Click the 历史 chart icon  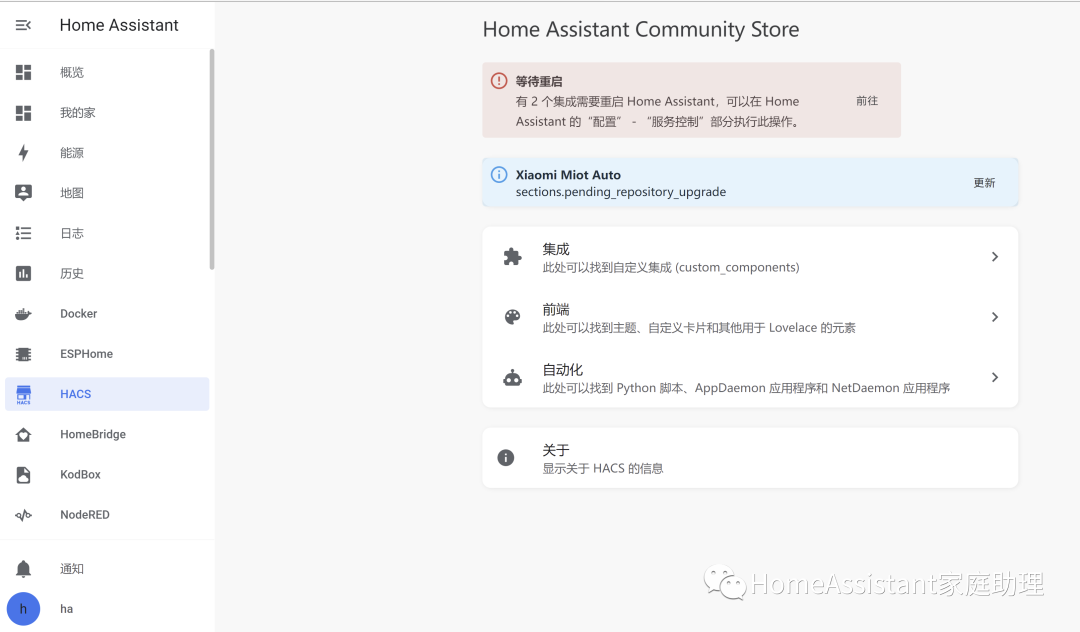click(x=23, y=273)
